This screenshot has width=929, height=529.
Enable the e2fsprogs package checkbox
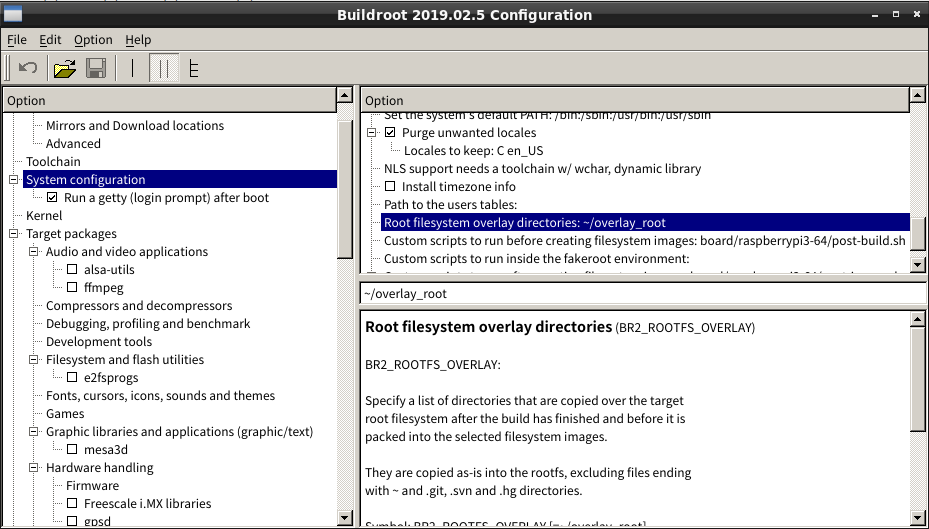pyautogui.click(x=72, y=377)
